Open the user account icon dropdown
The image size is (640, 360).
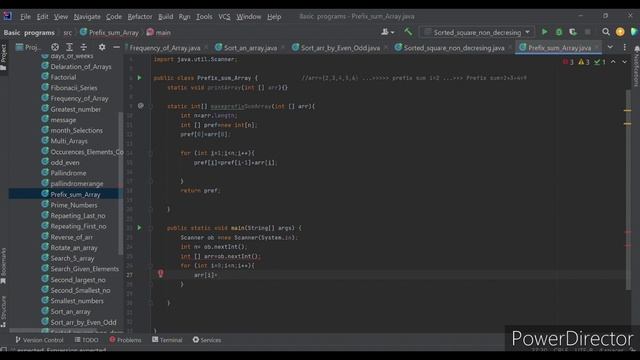(387, 32)
